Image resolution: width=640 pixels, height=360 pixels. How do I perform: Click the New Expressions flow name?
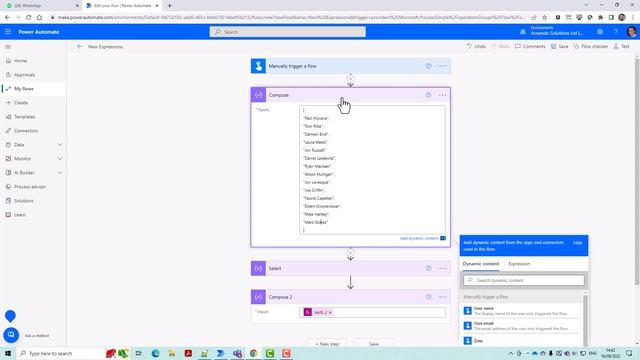(105, 47)
